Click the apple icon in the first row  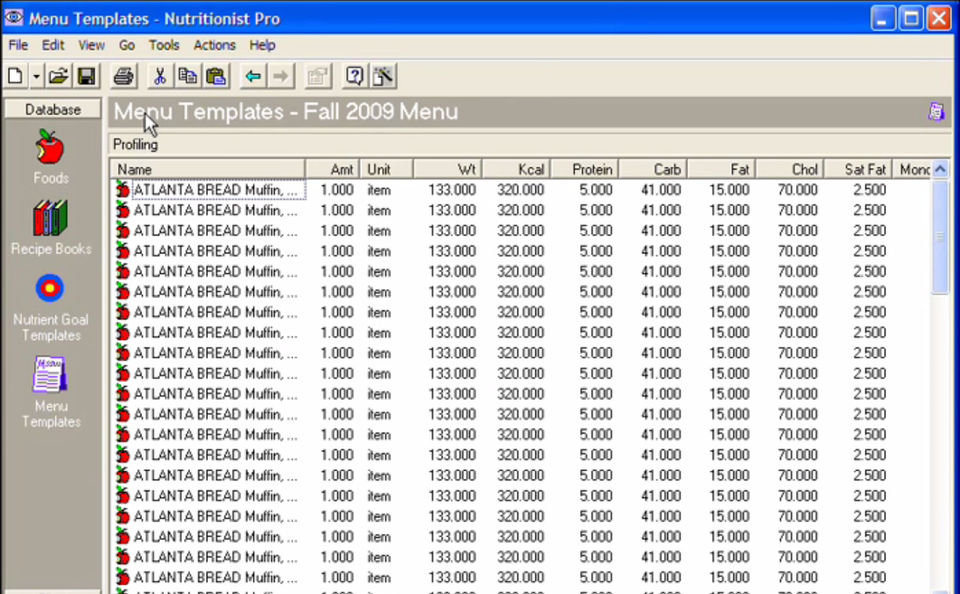[x=122, y=190]
